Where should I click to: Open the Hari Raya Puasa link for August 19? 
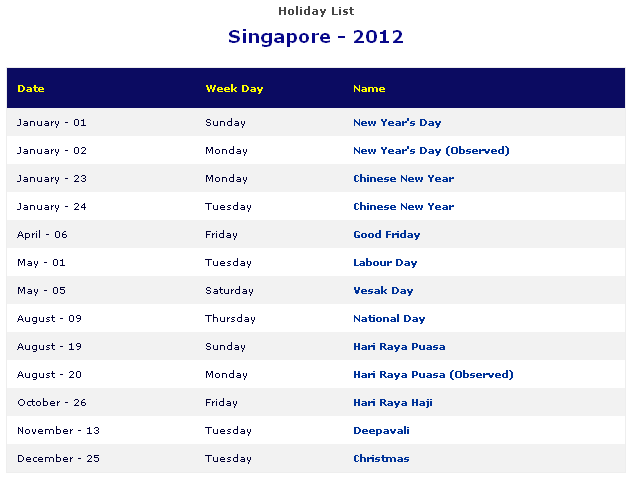coord(399,347)
